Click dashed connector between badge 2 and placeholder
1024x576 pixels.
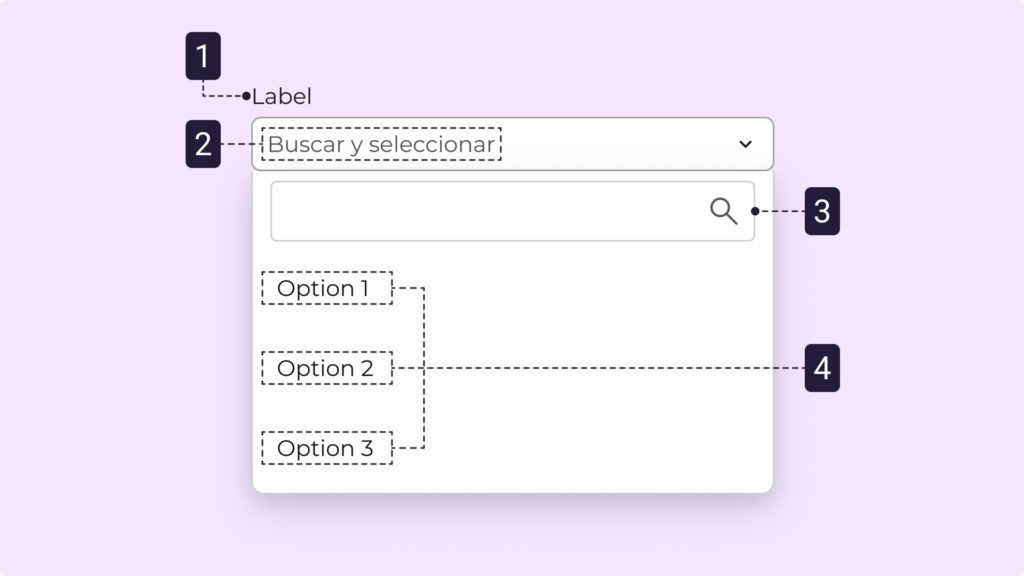240,144
